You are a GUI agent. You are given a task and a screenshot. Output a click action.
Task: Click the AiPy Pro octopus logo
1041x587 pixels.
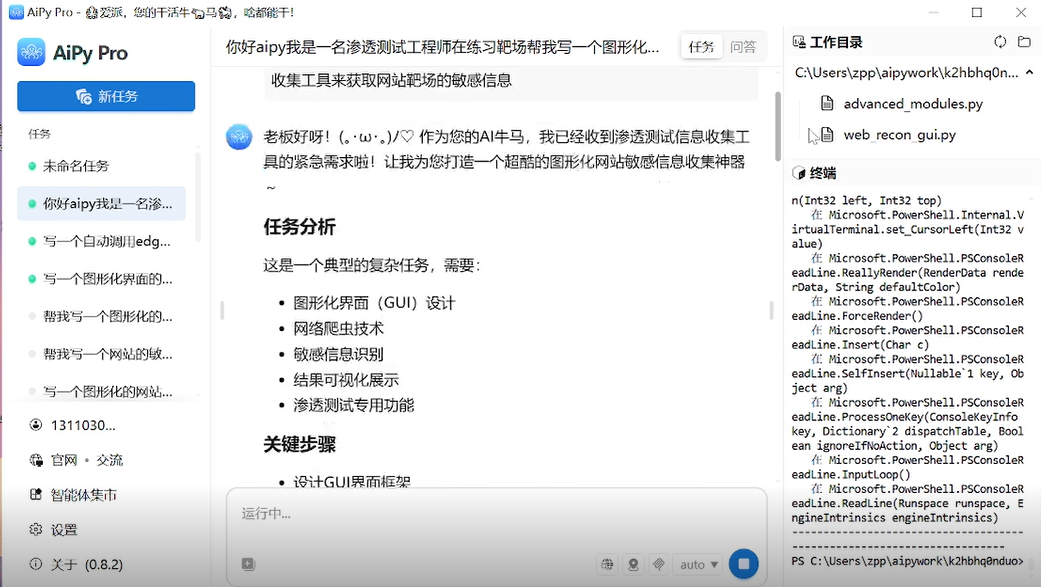pyautogui.click(x=31, y=52)
